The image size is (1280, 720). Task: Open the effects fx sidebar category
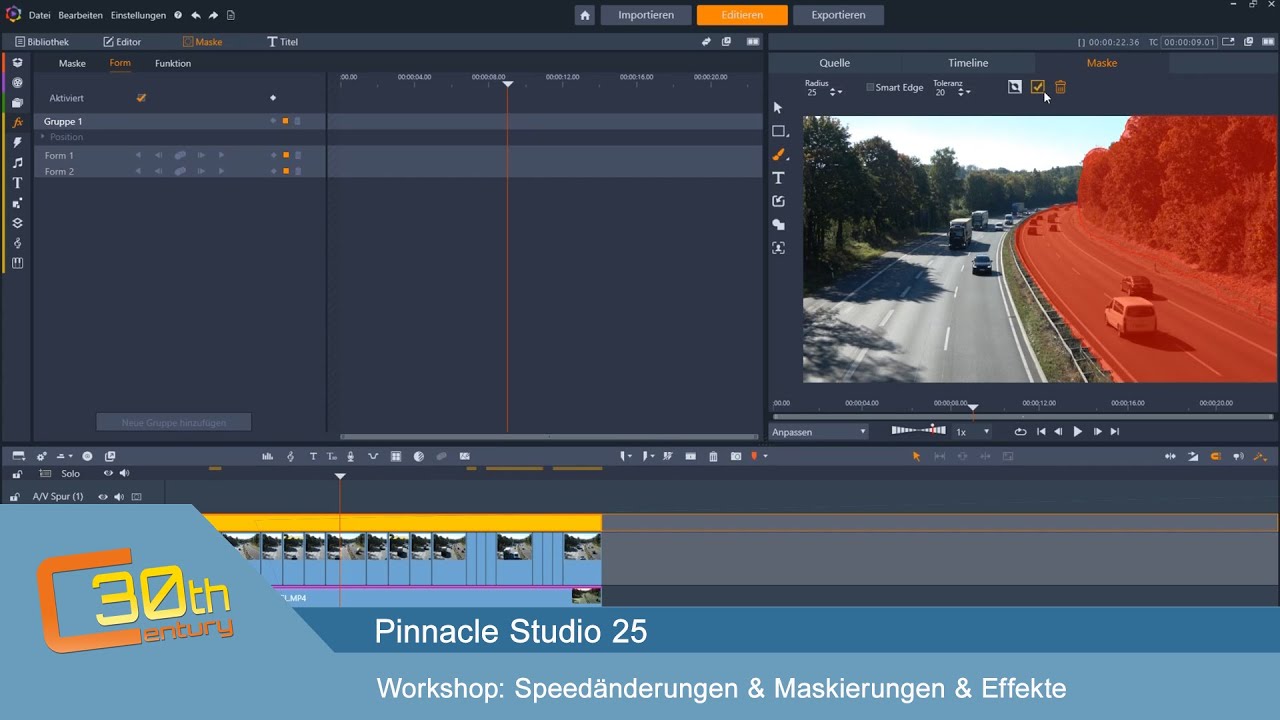(x=17, y=122)
